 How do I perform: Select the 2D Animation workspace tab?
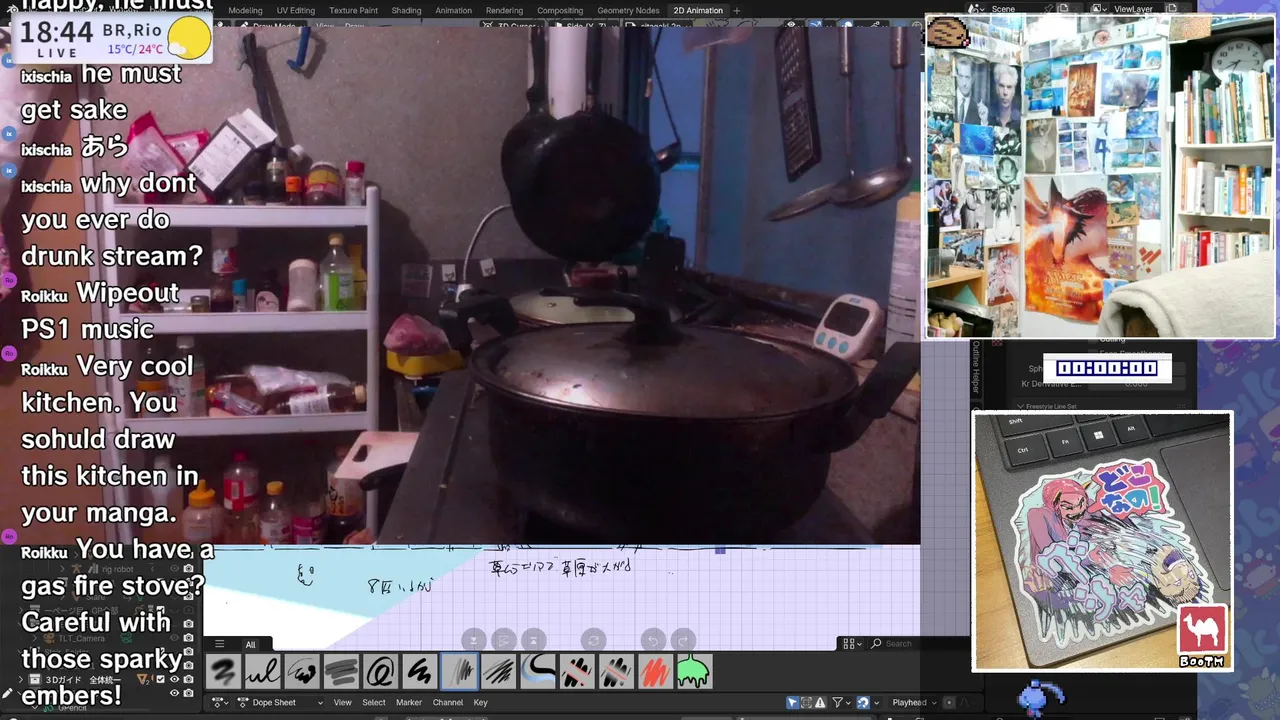point(698,10)
